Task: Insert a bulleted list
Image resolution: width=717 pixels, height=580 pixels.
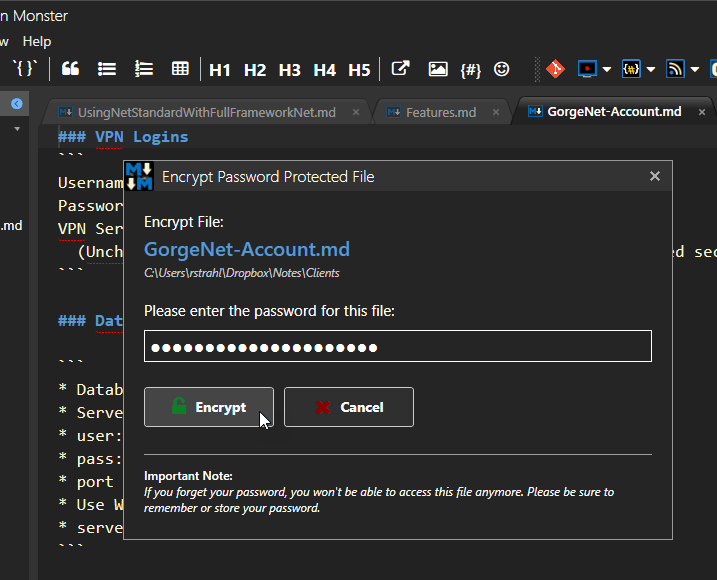Action: [107, 69]
